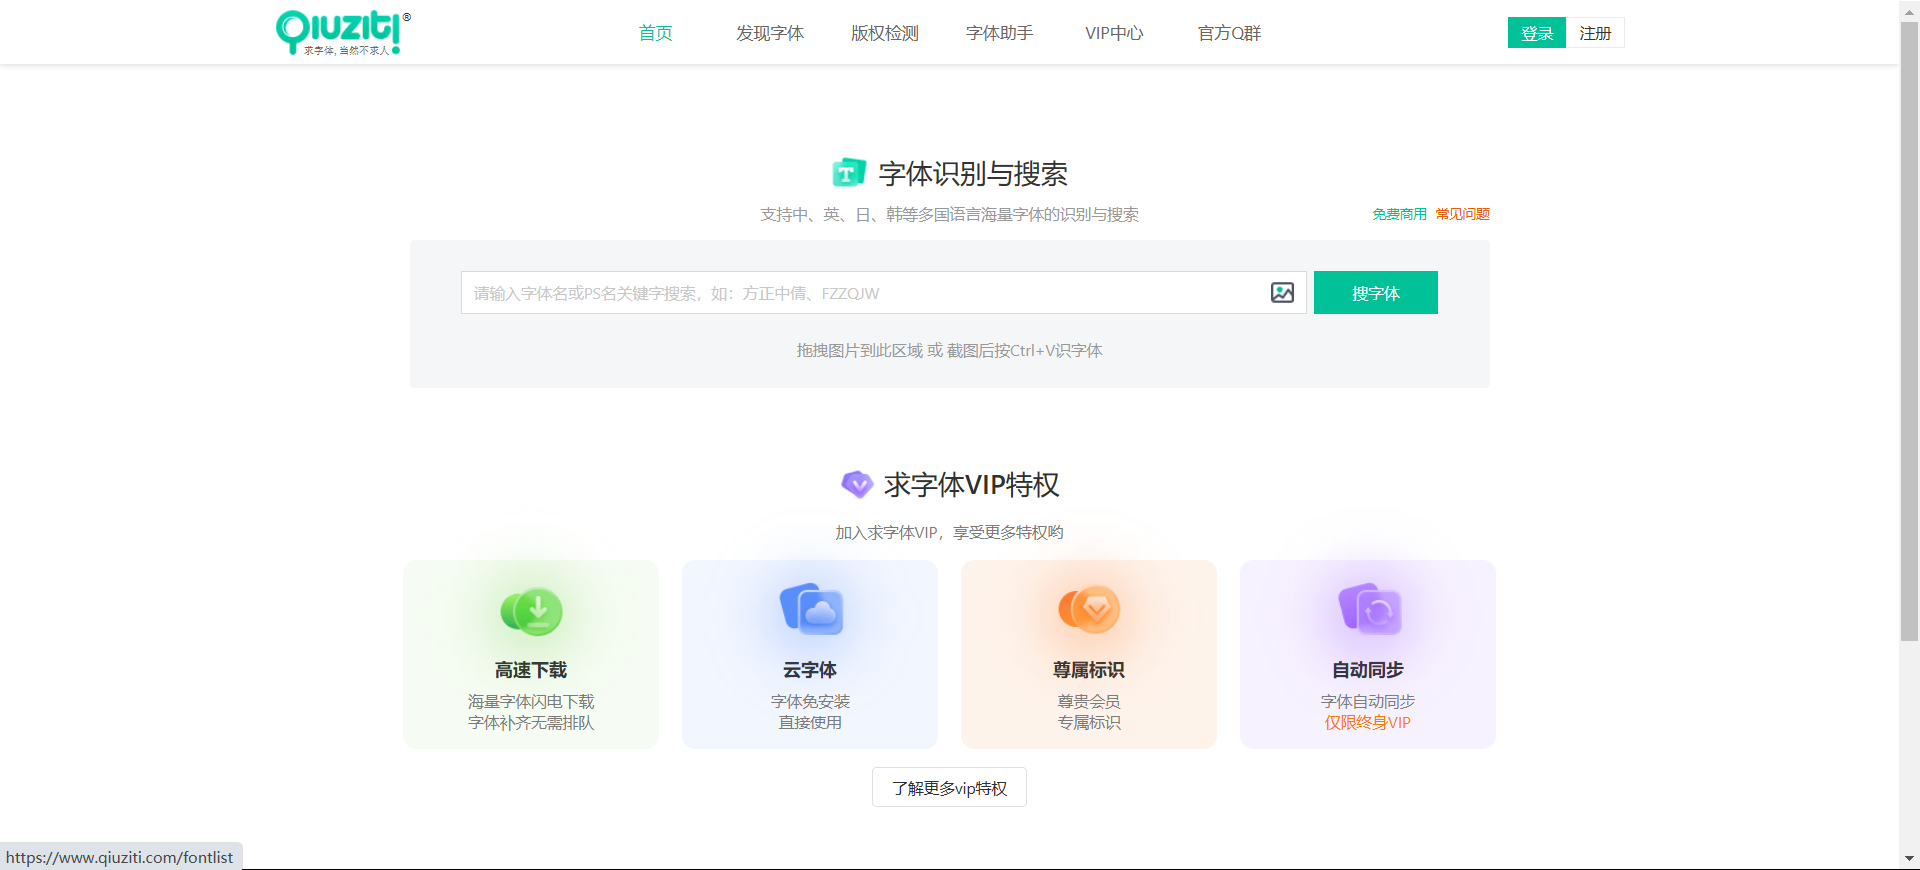Click the purple VIP diamond icon
This screenshot has height=870, width=1920.
click(x=857, y=485)
